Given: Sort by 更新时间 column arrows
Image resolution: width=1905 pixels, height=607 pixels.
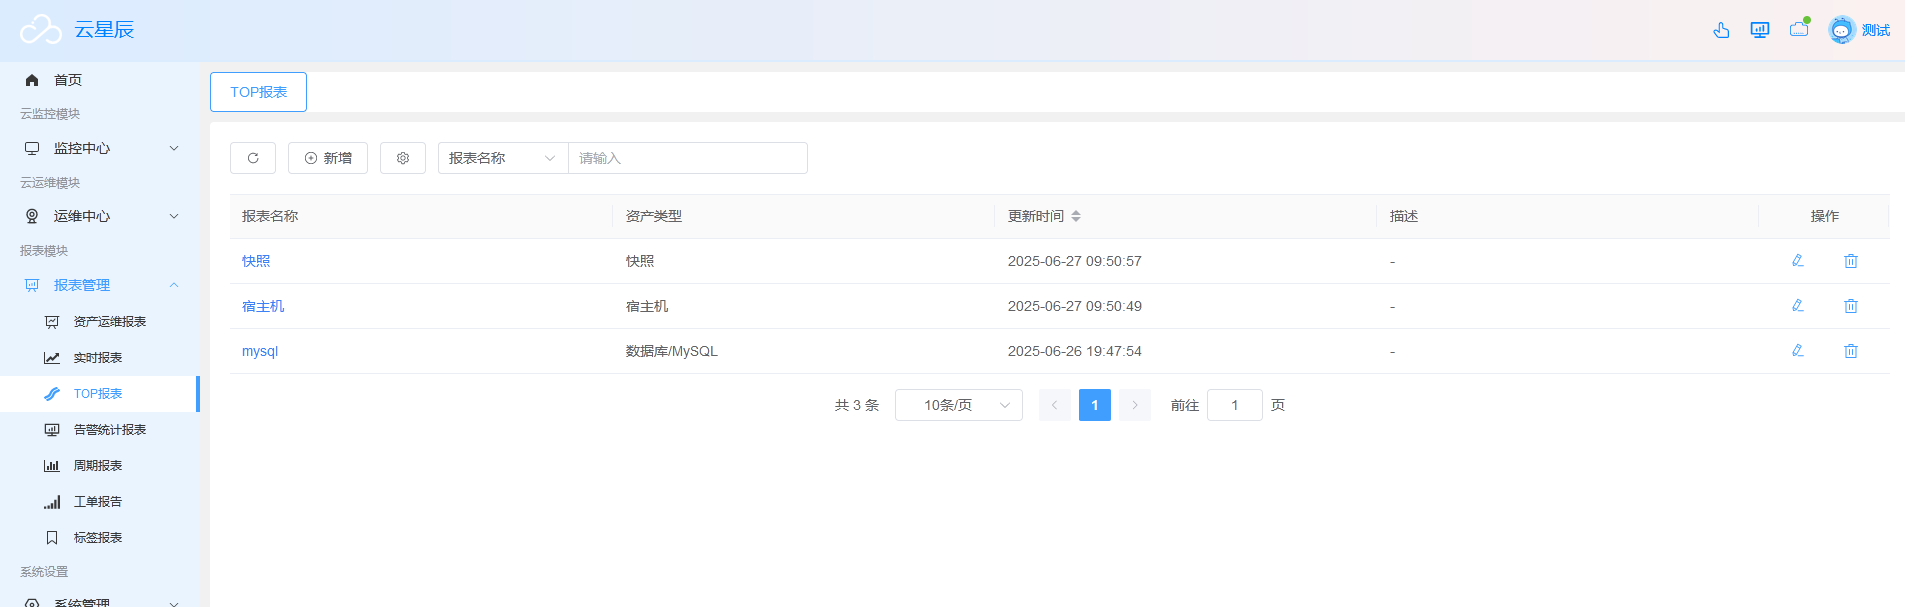Looking at the screenshot, I should (1076, 216).
